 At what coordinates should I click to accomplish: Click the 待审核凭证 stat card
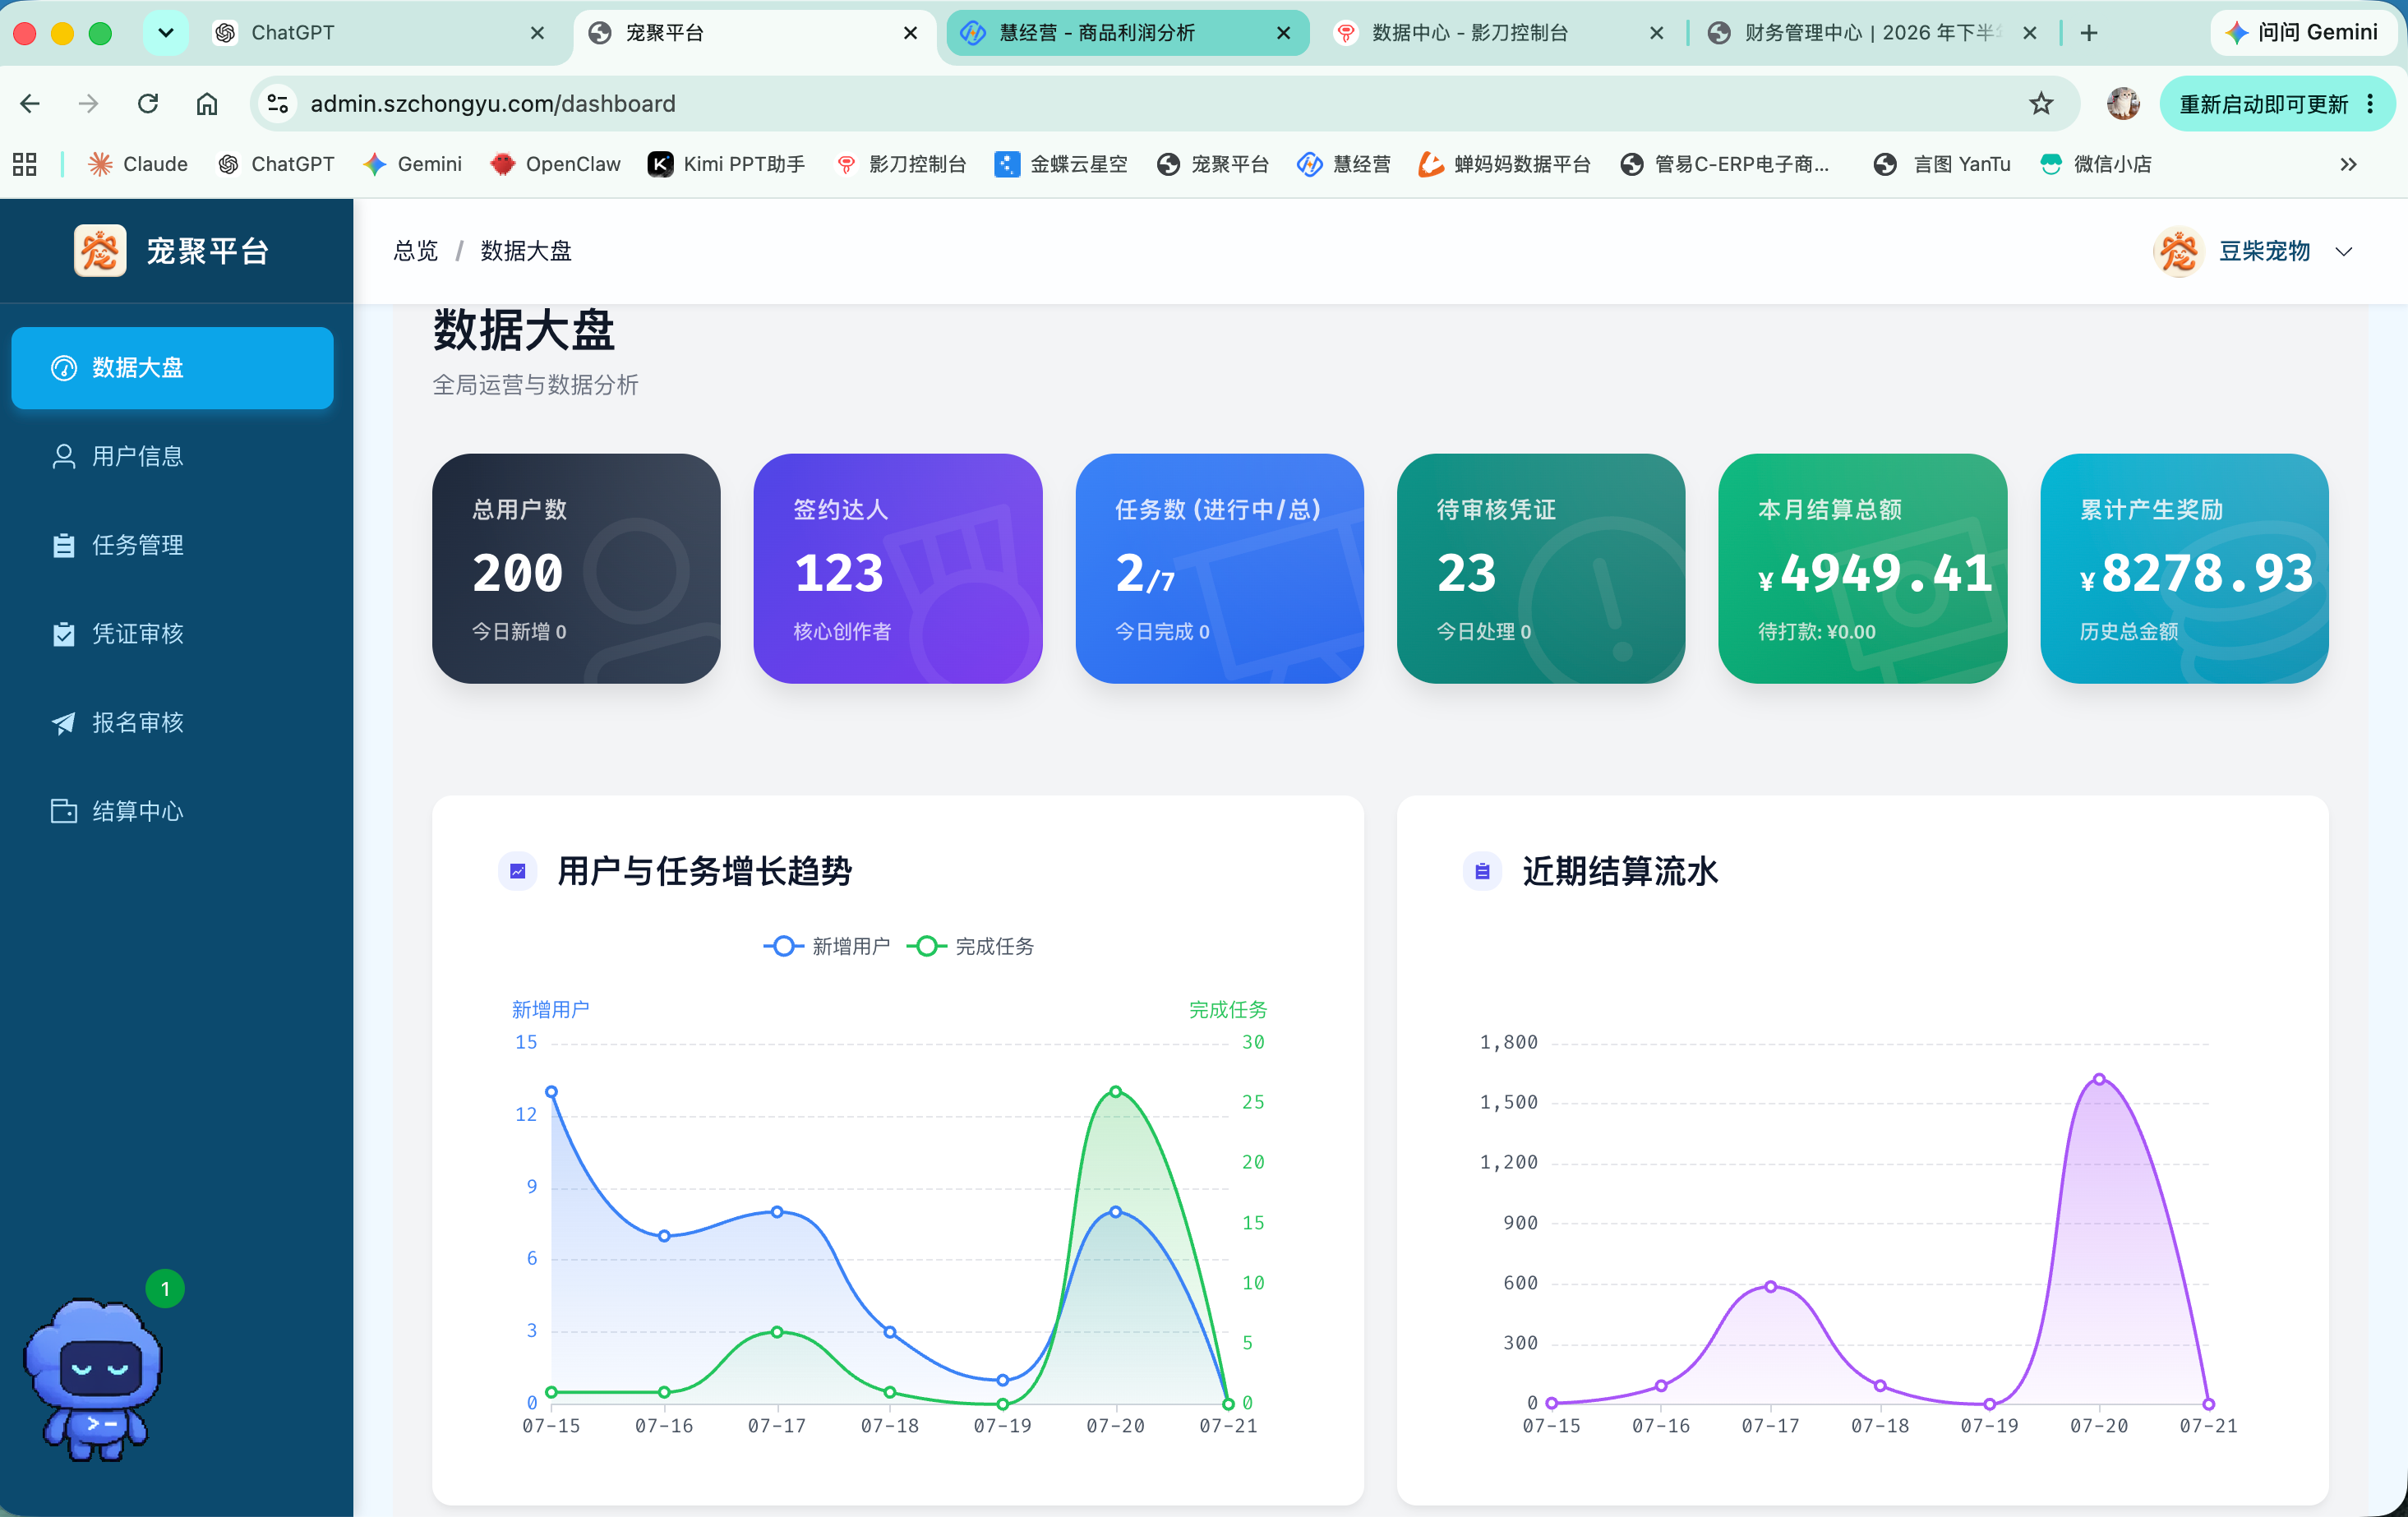tap(1541, 569)
